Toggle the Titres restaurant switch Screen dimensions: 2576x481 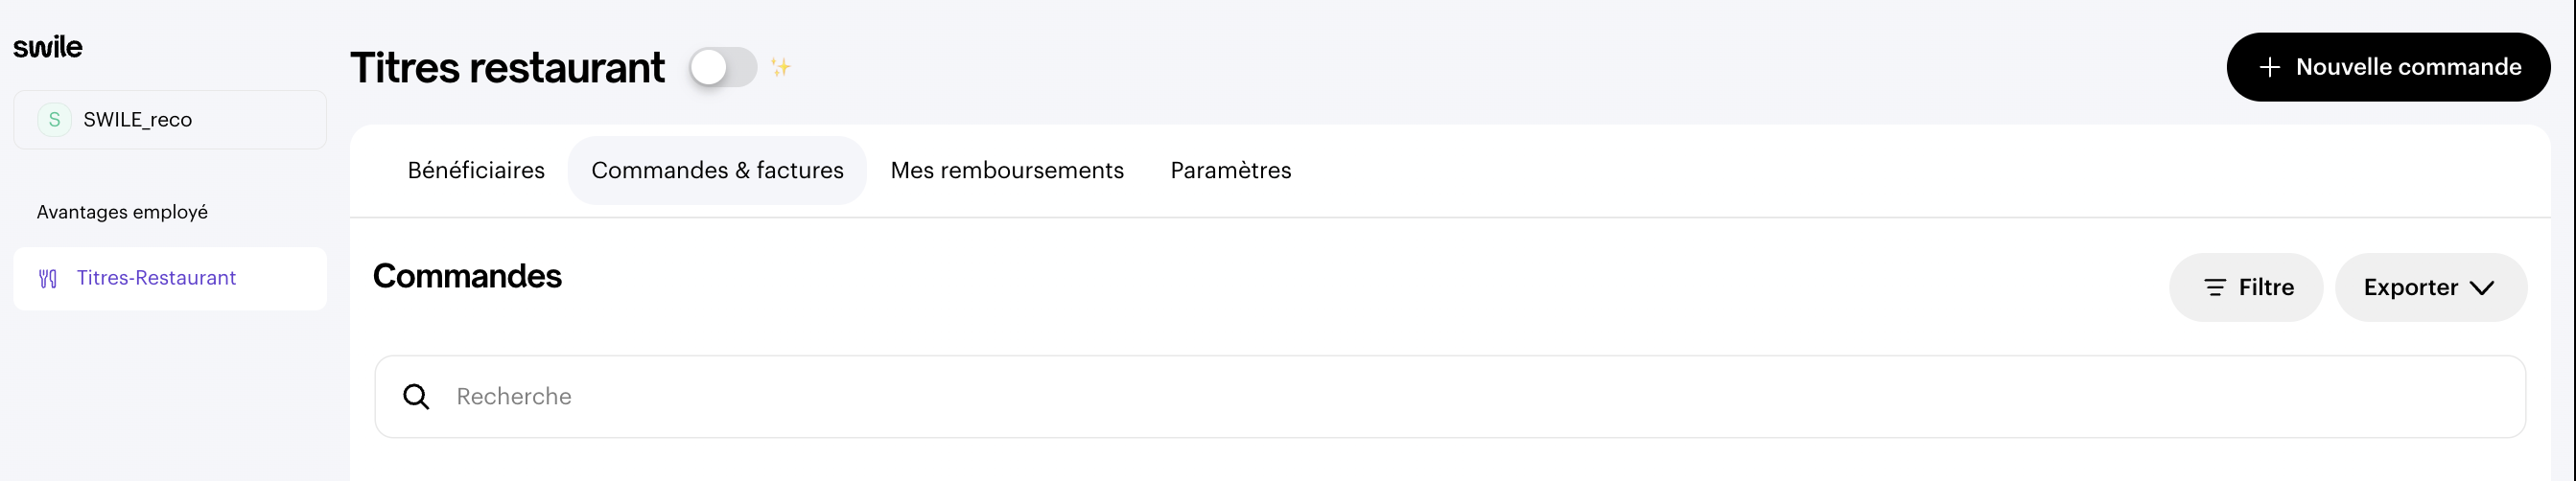tap(723, 67)
